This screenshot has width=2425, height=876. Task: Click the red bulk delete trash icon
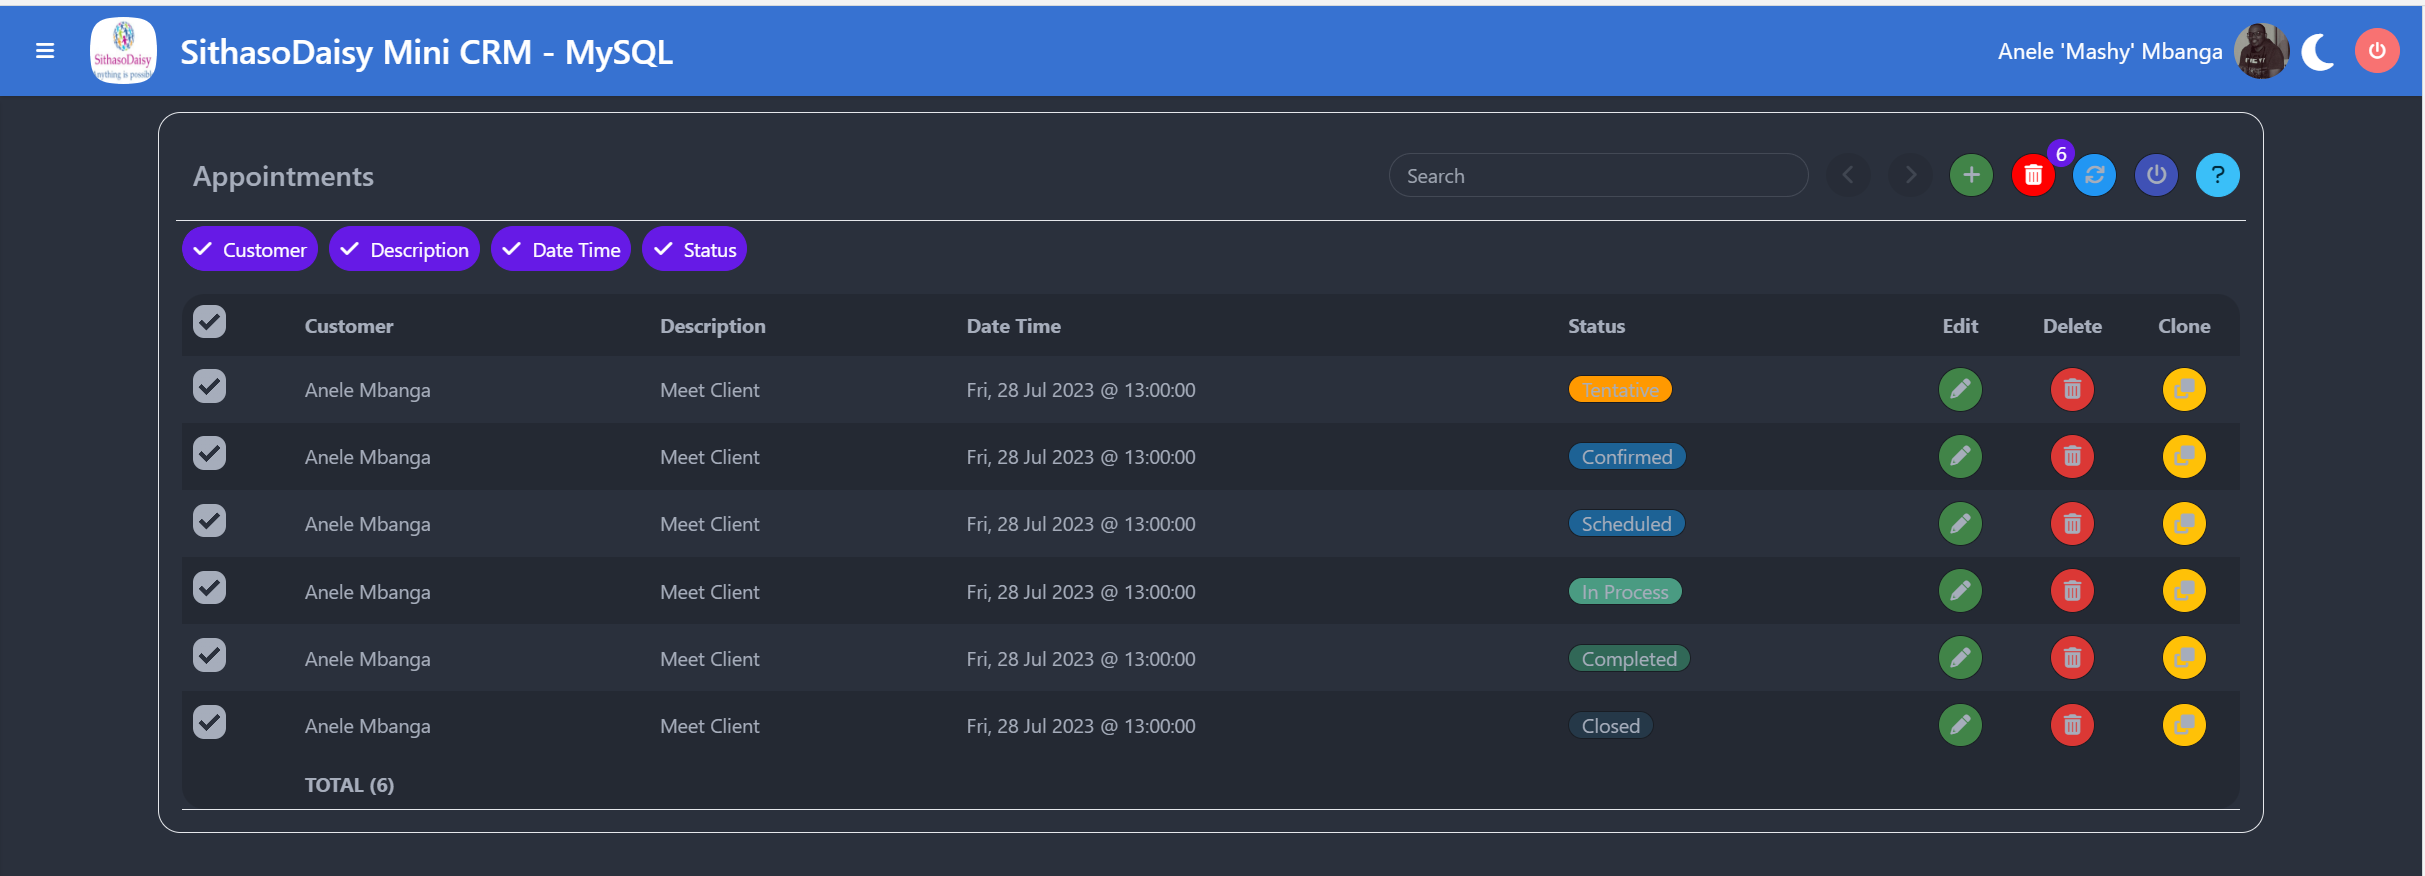pyautogui.click(x=2033, y=176)
